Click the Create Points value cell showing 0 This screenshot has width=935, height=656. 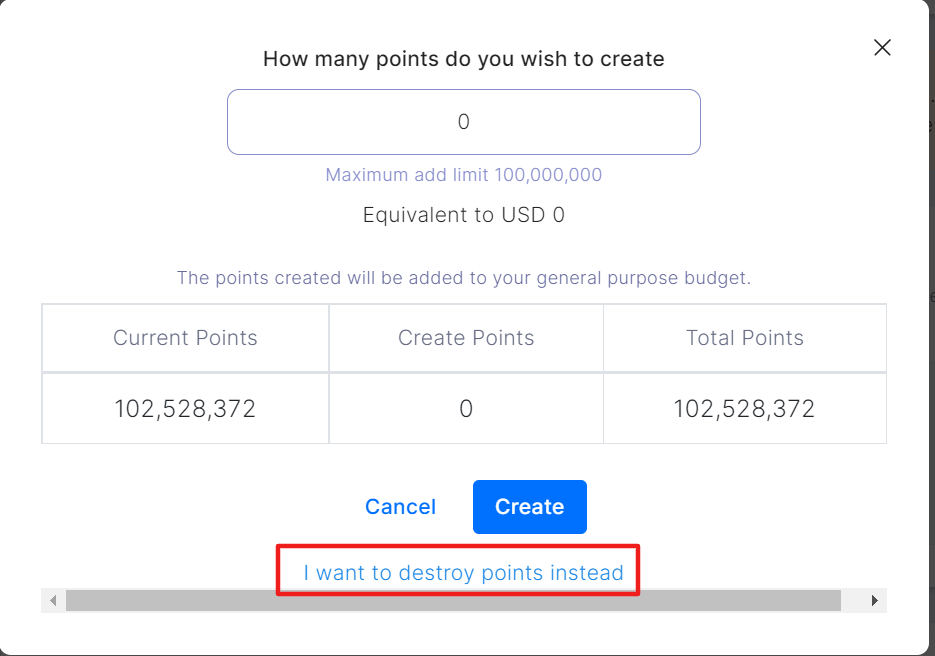click(466, 408)
